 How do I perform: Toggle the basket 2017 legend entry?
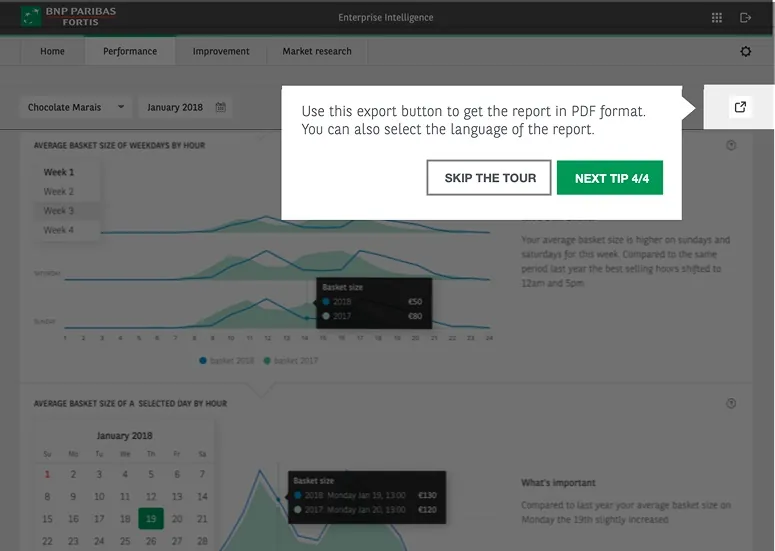click(x=291, y=361)
